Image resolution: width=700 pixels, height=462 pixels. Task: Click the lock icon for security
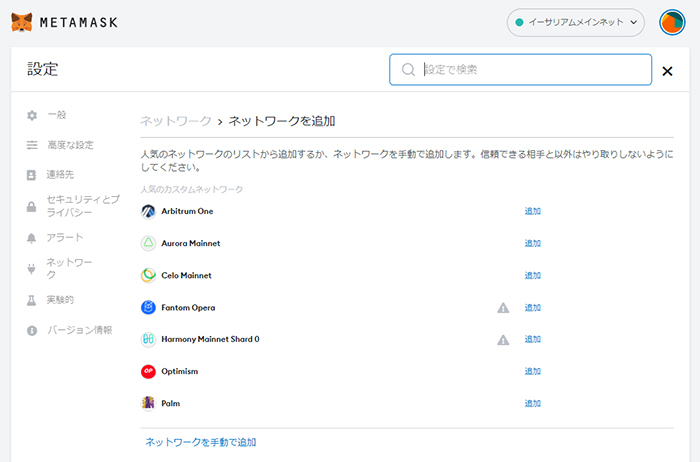pos(31,206)
